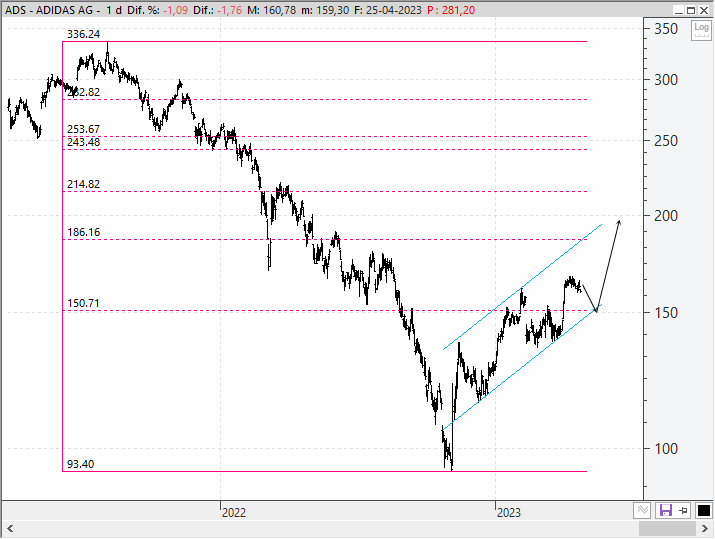Minimize the ADIDAS chart window
Screen dimensions: 715x539
[679, 10]
